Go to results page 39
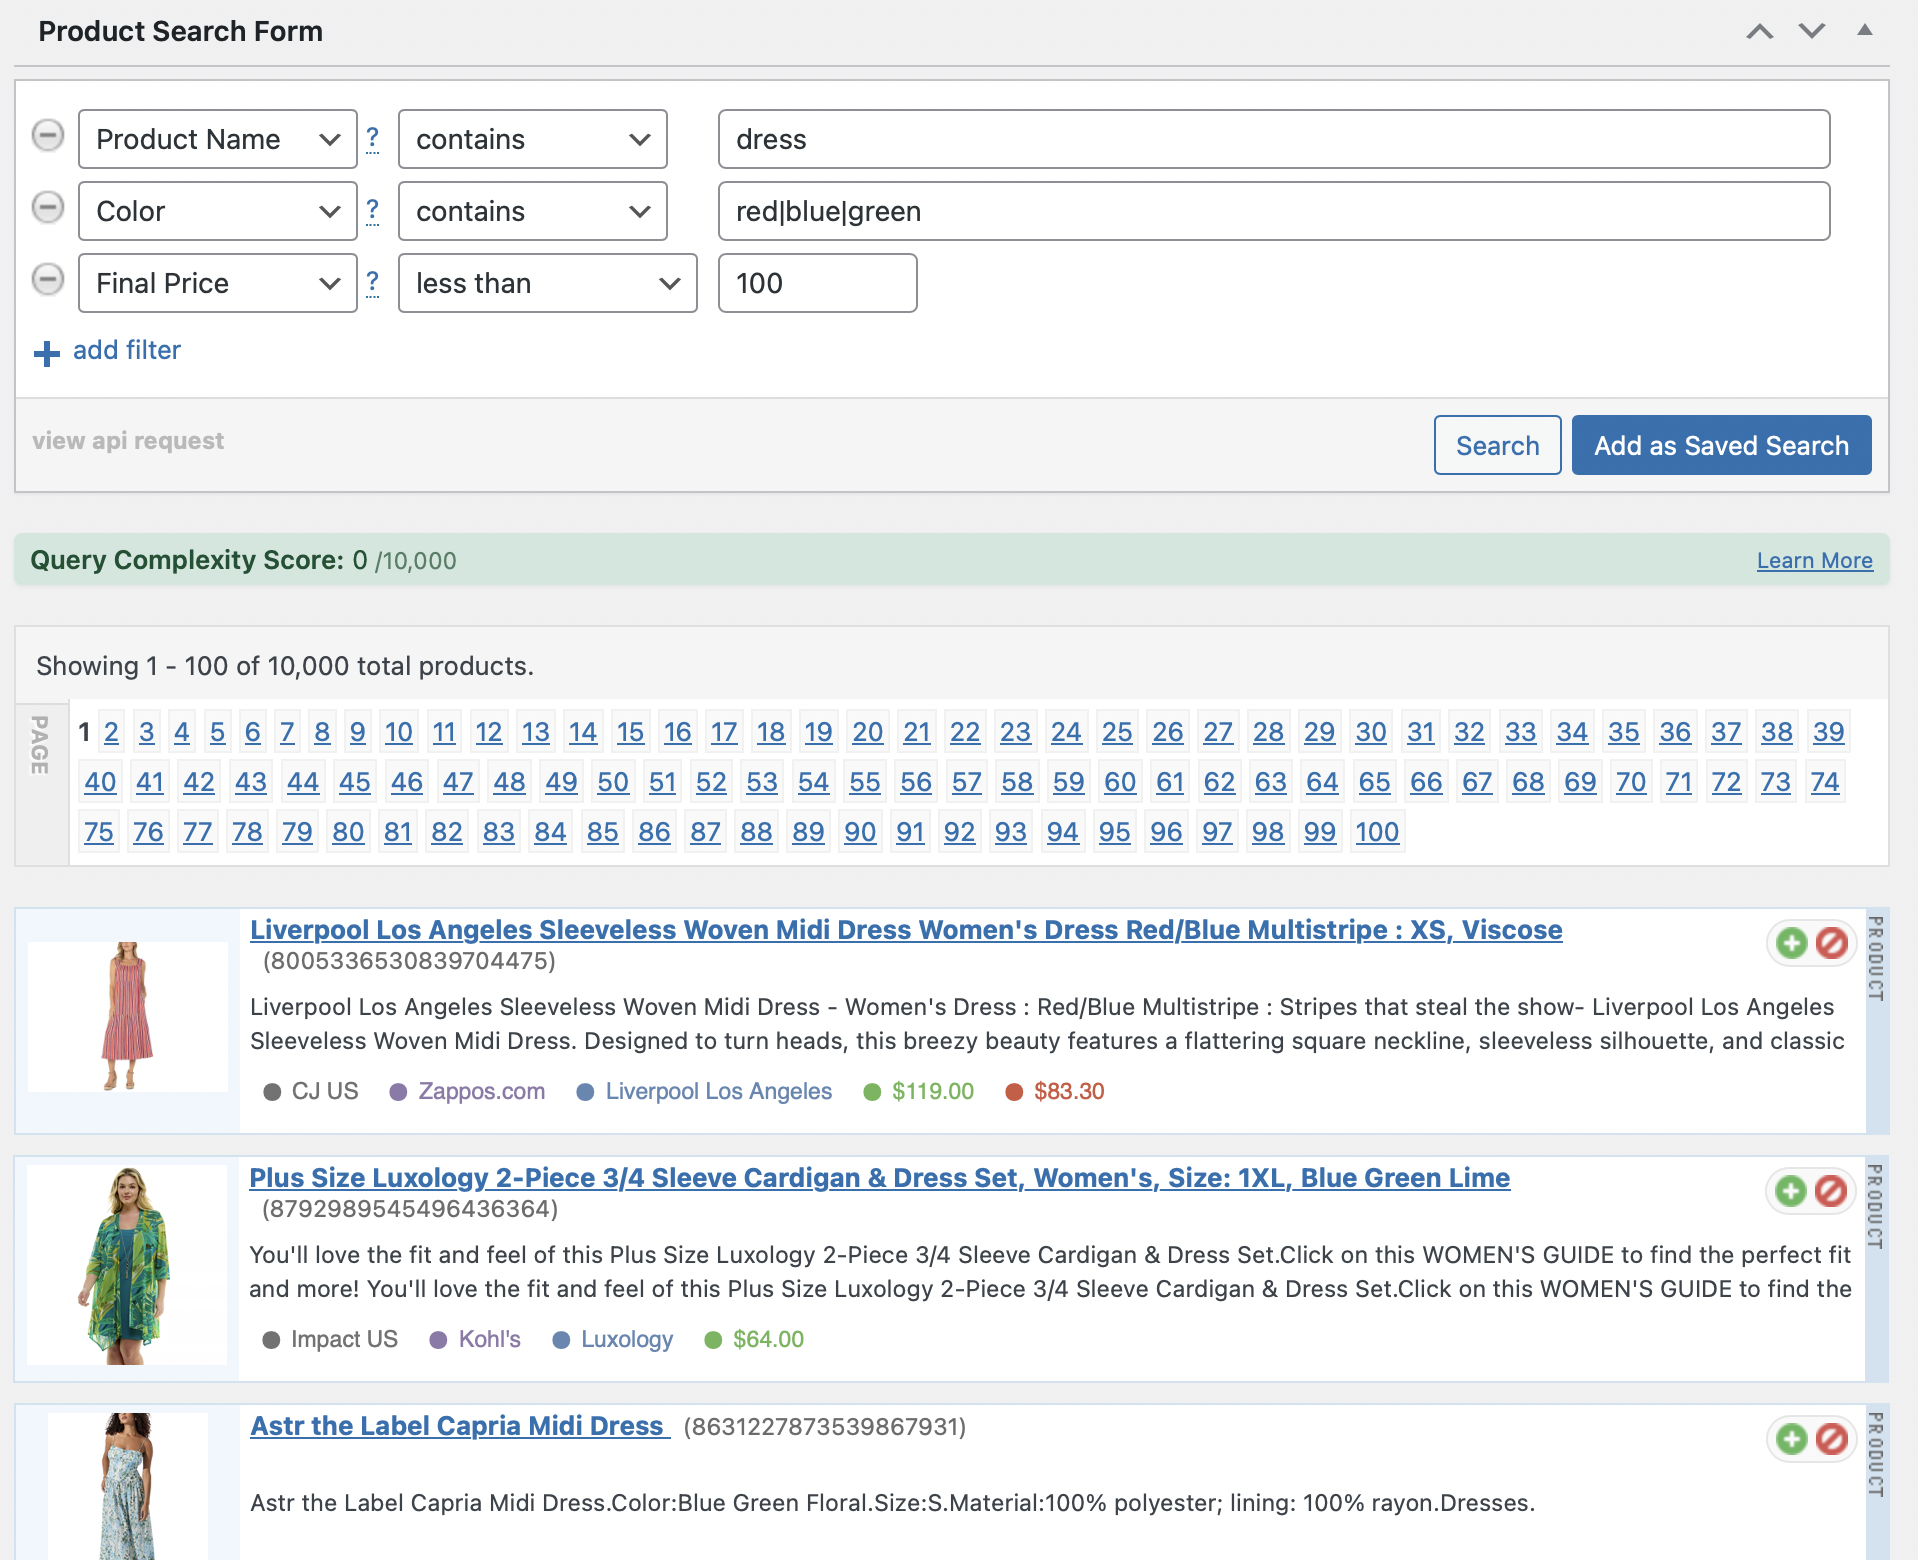The height and width of the screenshot is (1560, 1918). tap(1828, 732)
